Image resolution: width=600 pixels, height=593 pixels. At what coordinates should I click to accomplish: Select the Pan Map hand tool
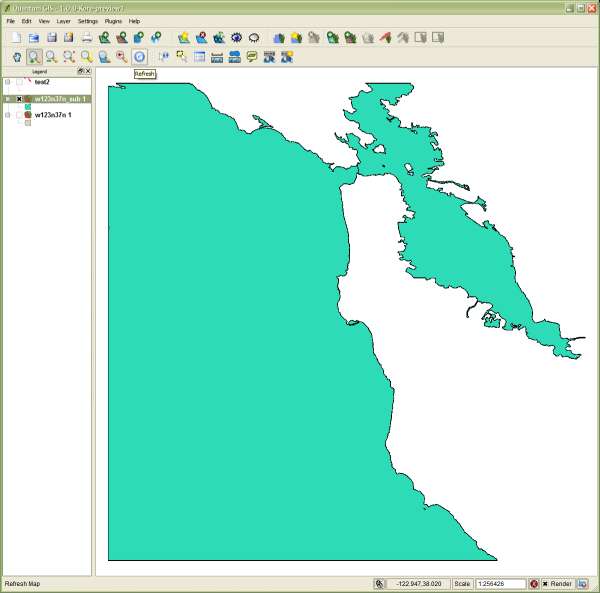(17, 57)
